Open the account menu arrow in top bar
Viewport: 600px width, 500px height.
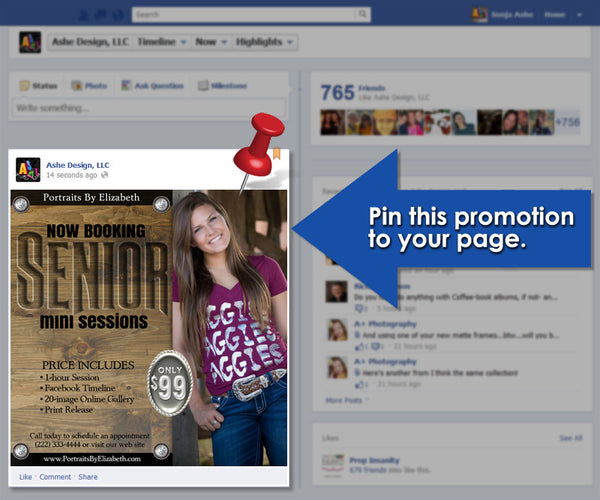579,15
